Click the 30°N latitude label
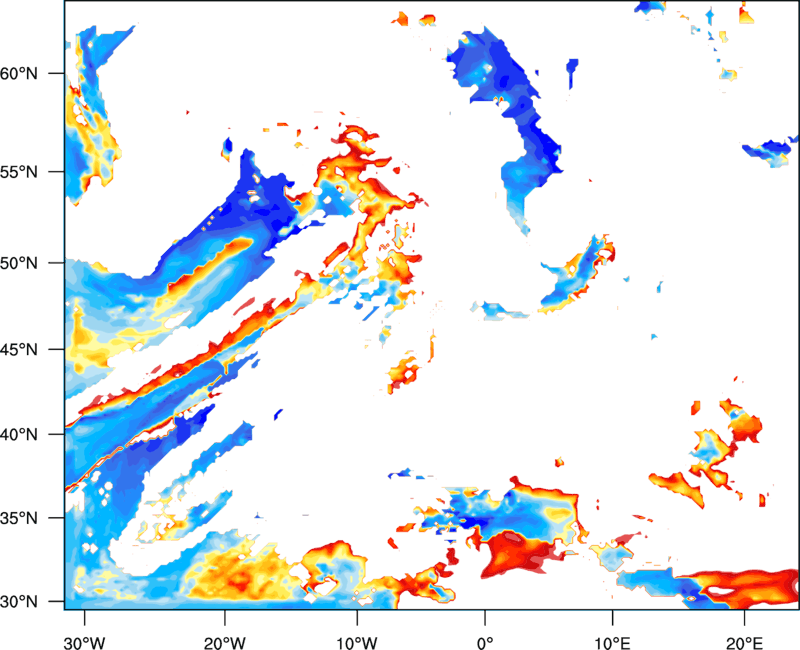This screenshot has width=800, height=650. coord(19,602)
